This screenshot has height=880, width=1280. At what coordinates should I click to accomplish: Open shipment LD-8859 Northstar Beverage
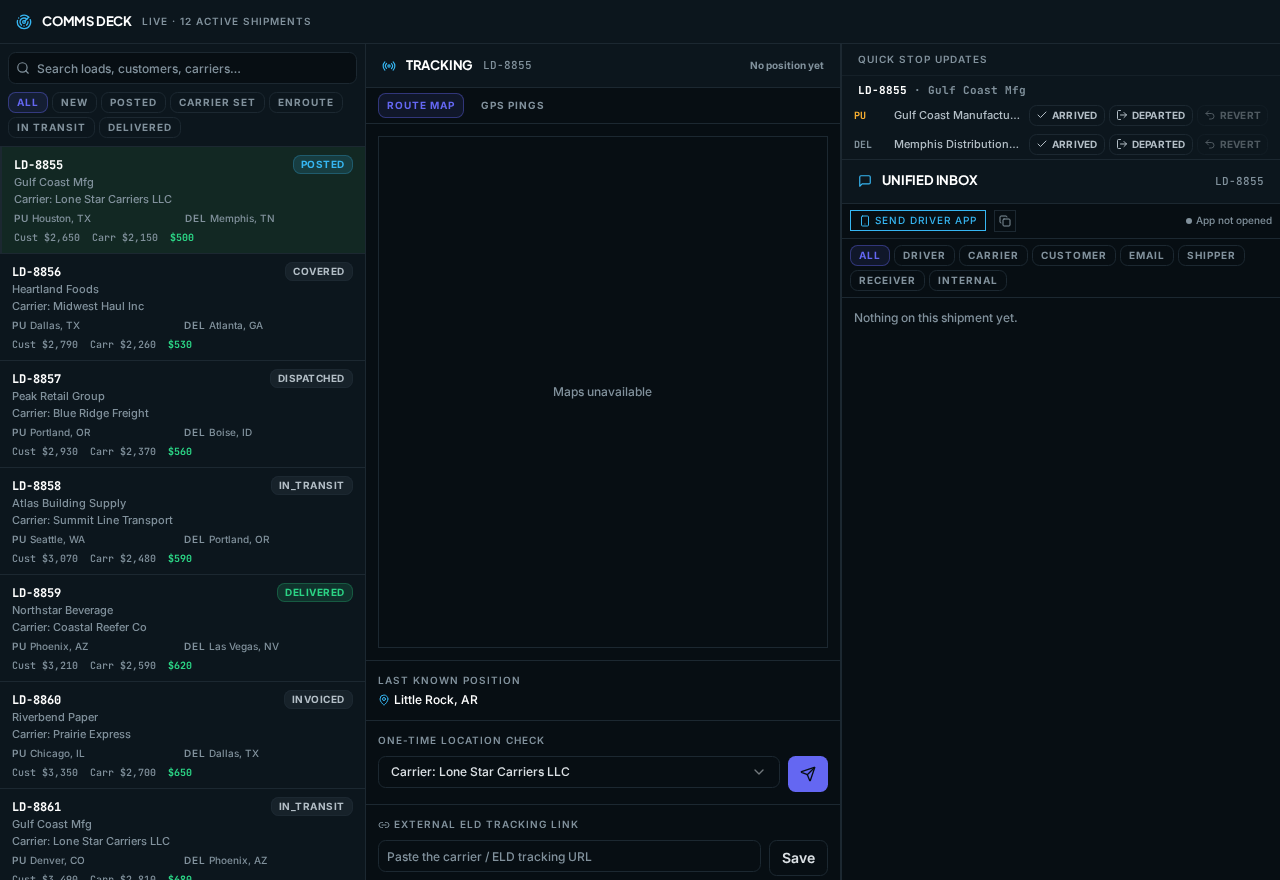(182, 628)
